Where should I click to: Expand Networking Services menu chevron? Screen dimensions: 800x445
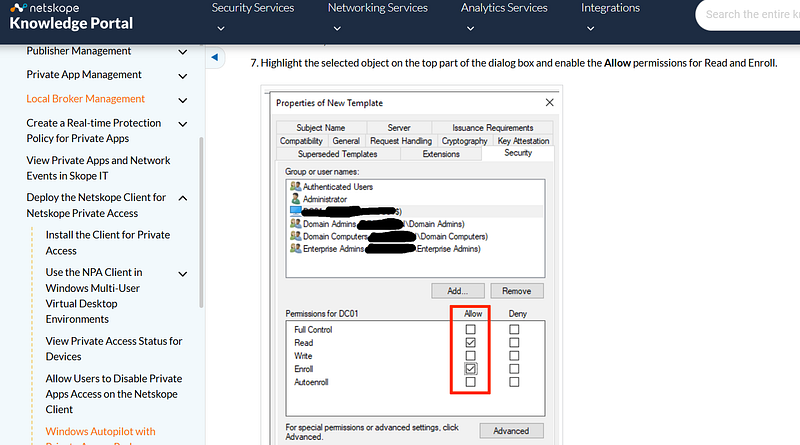coord(337,29)
